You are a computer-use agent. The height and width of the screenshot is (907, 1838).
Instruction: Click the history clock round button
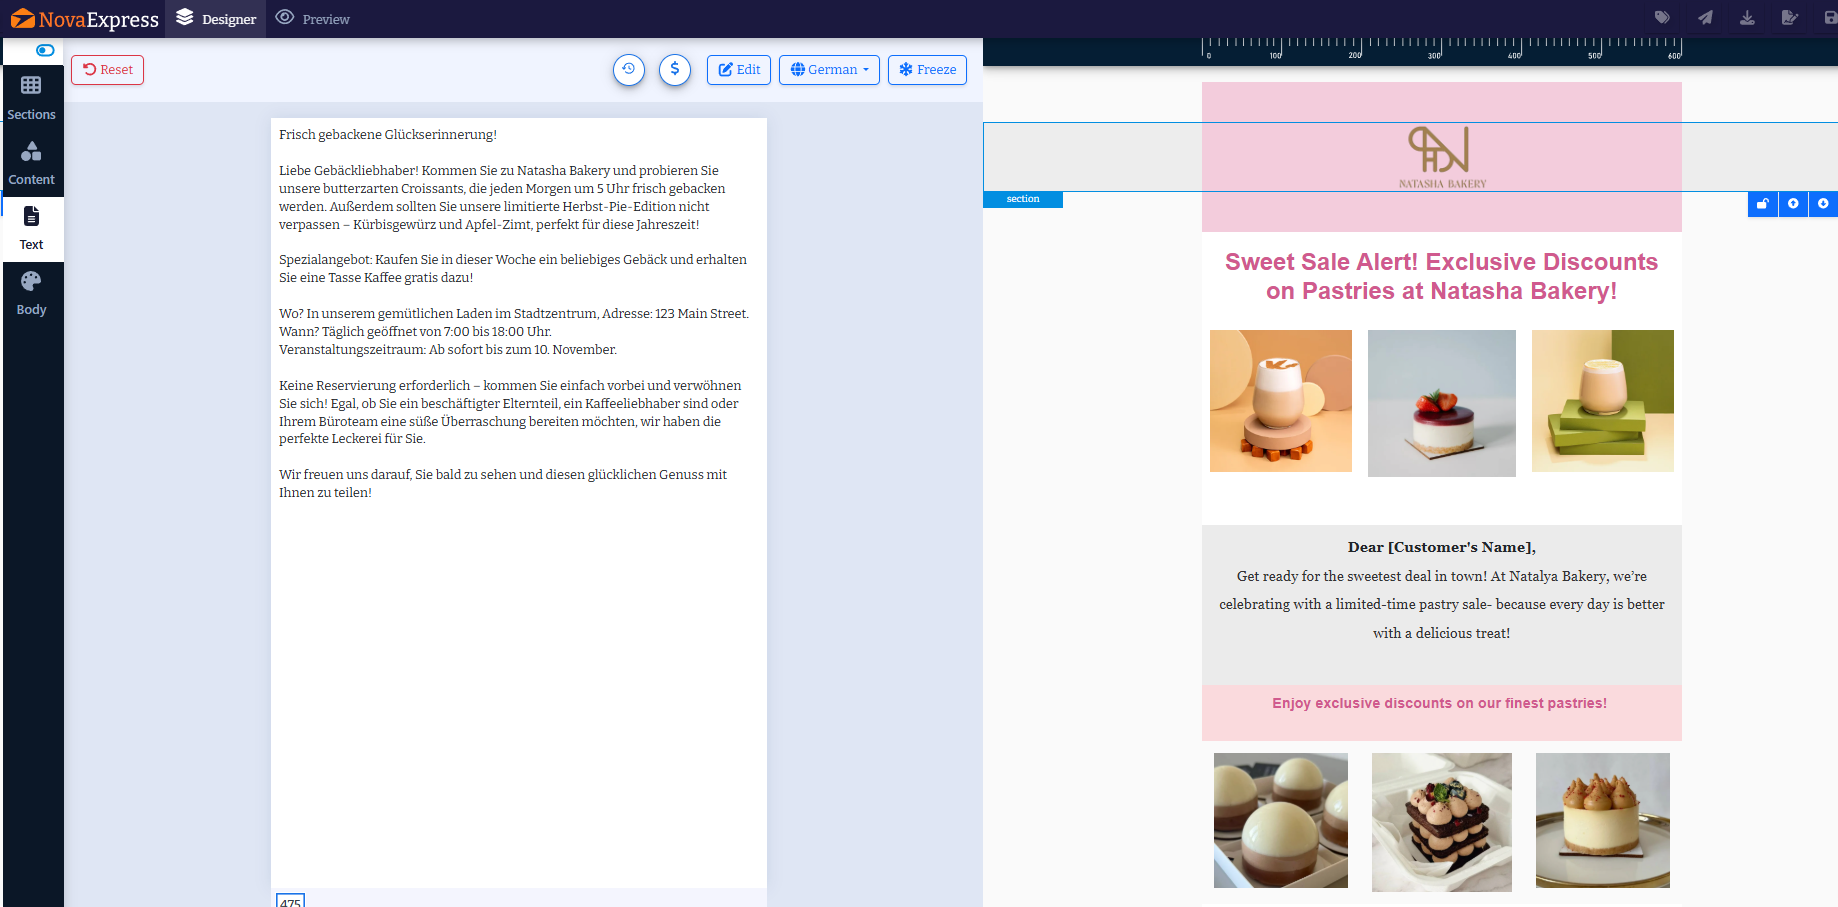pyautogui.click(x=629, y=70)
